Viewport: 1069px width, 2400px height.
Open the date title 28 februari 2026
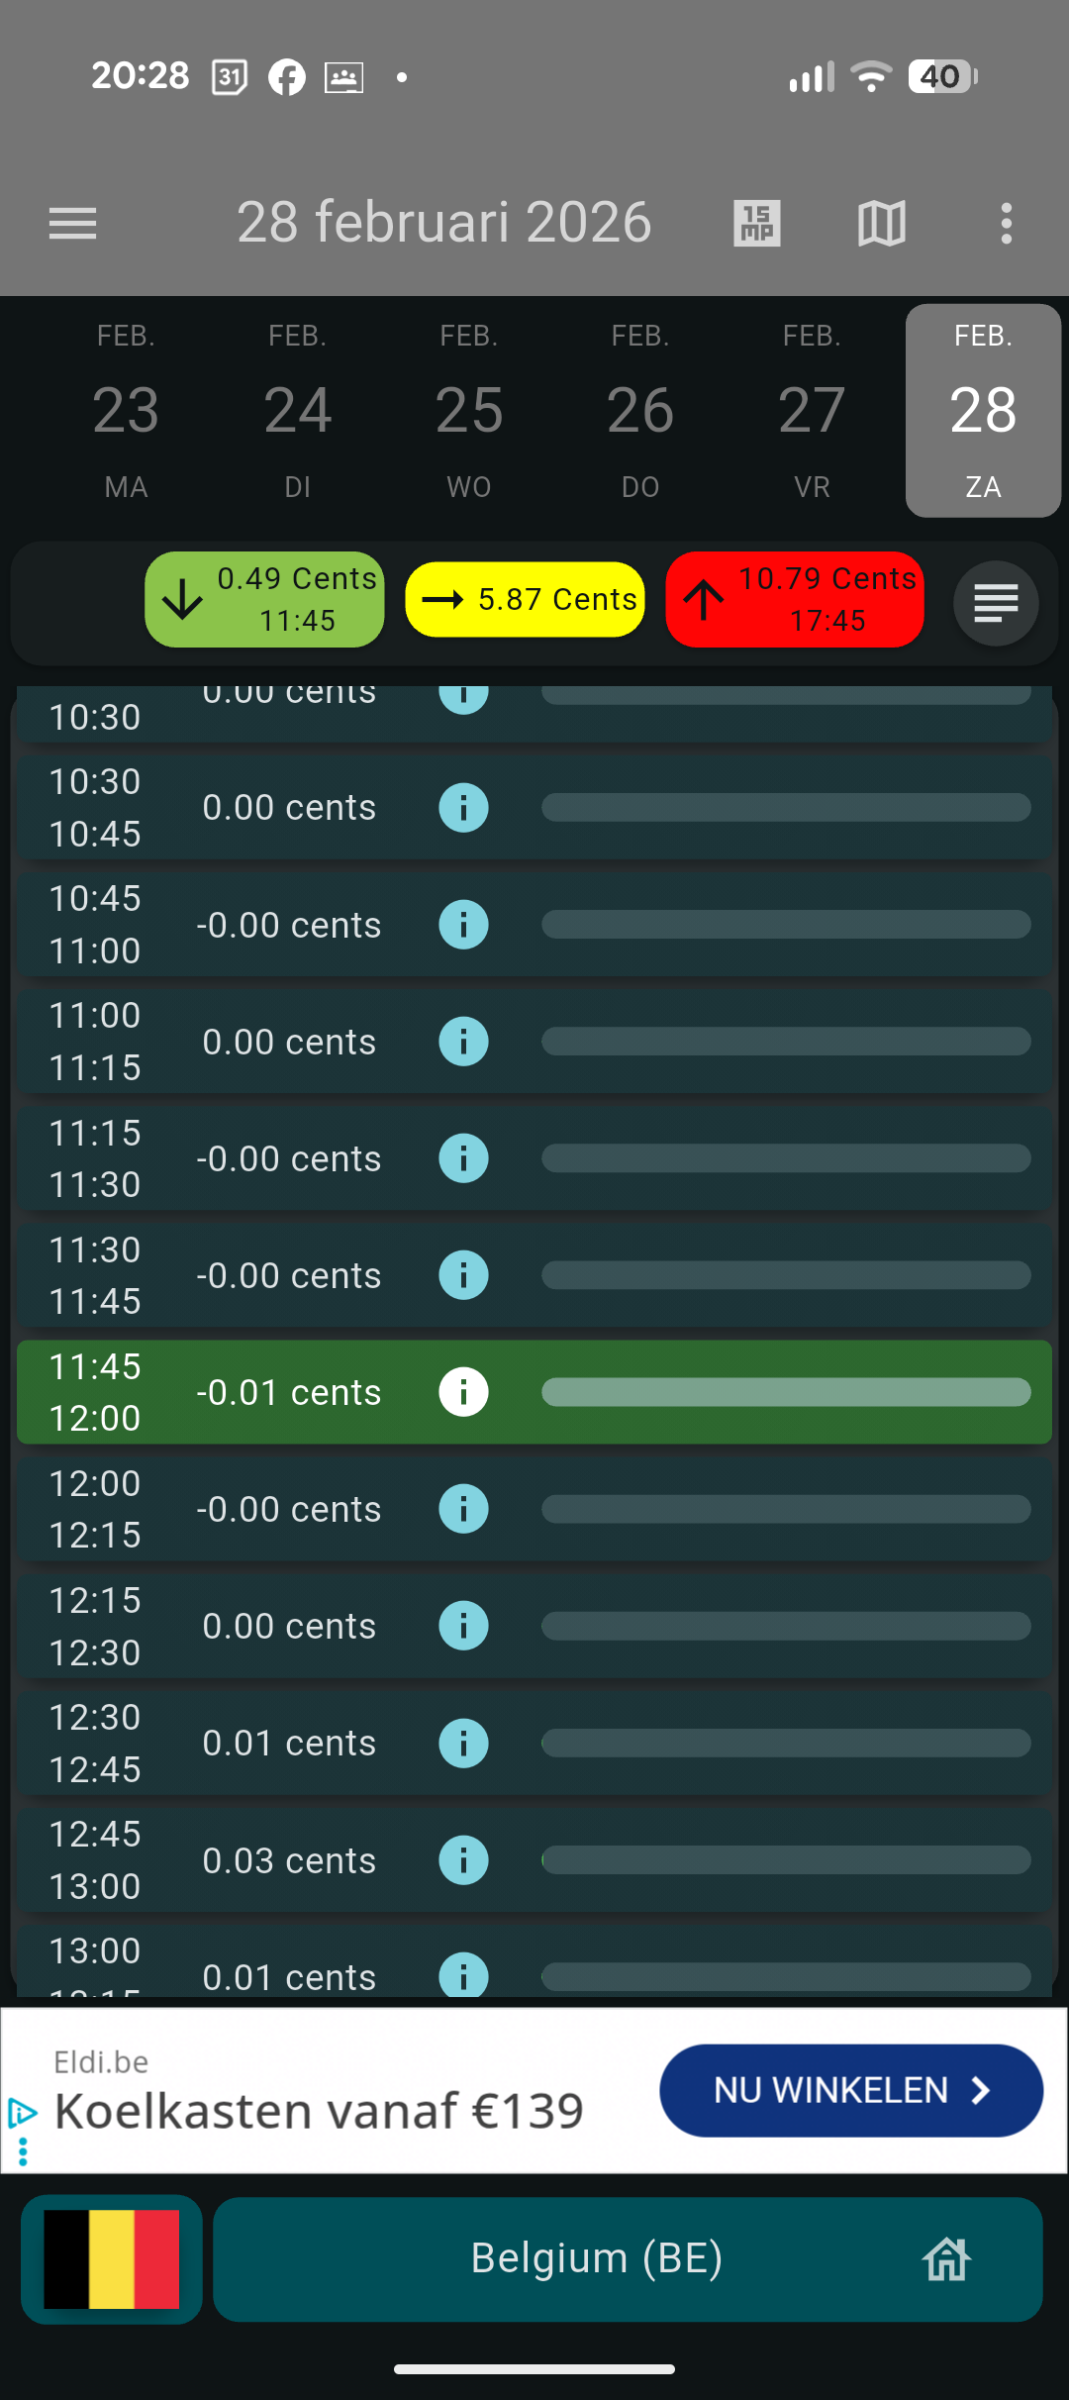coord(444,222)
